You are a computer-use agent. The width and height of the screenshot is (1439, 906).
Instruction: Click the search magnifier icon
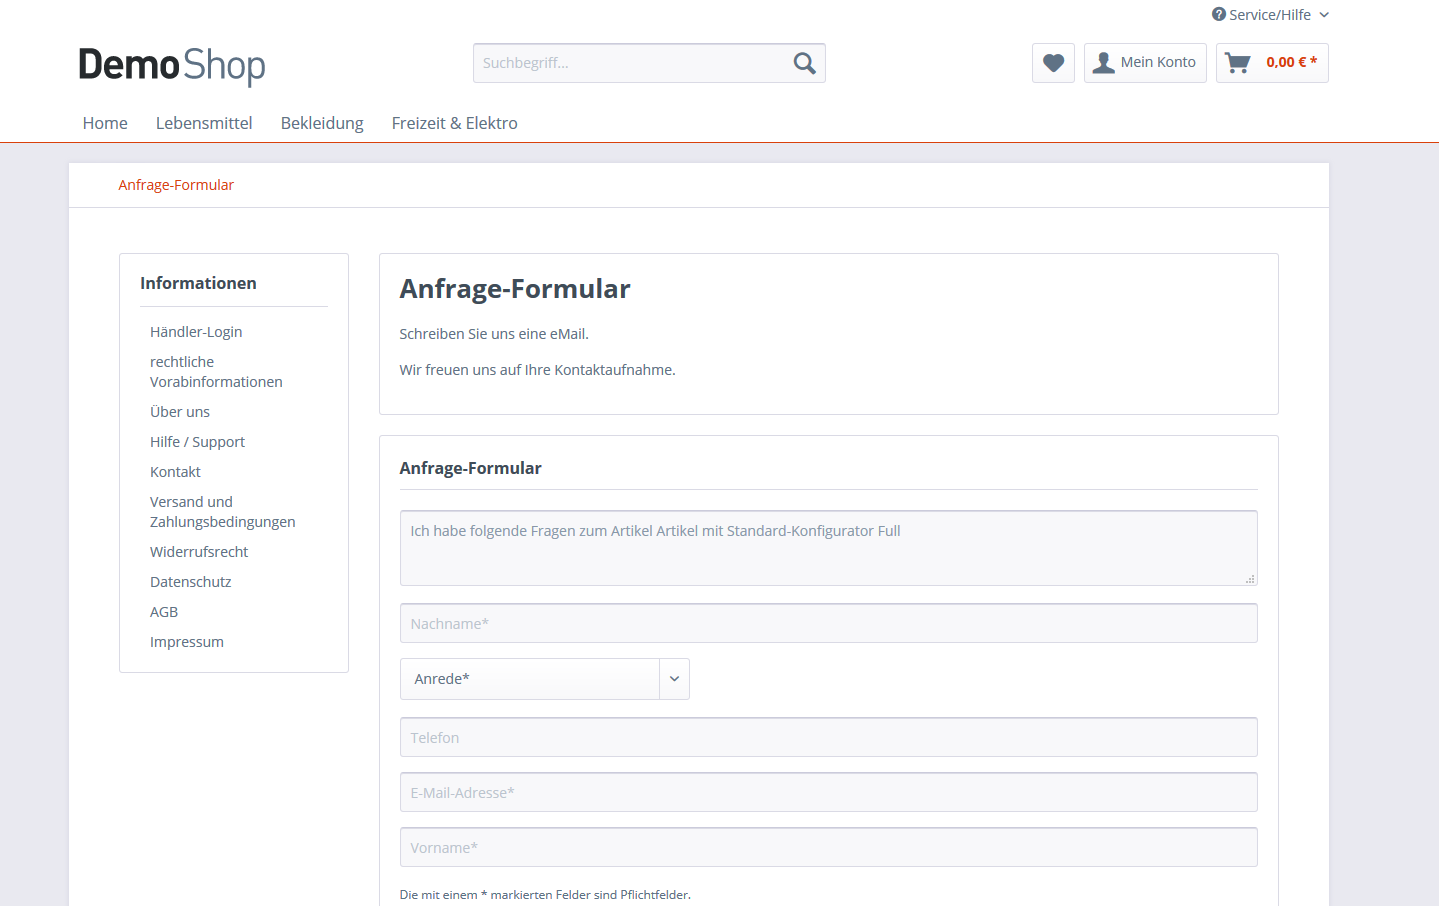[x=804, y=63]
